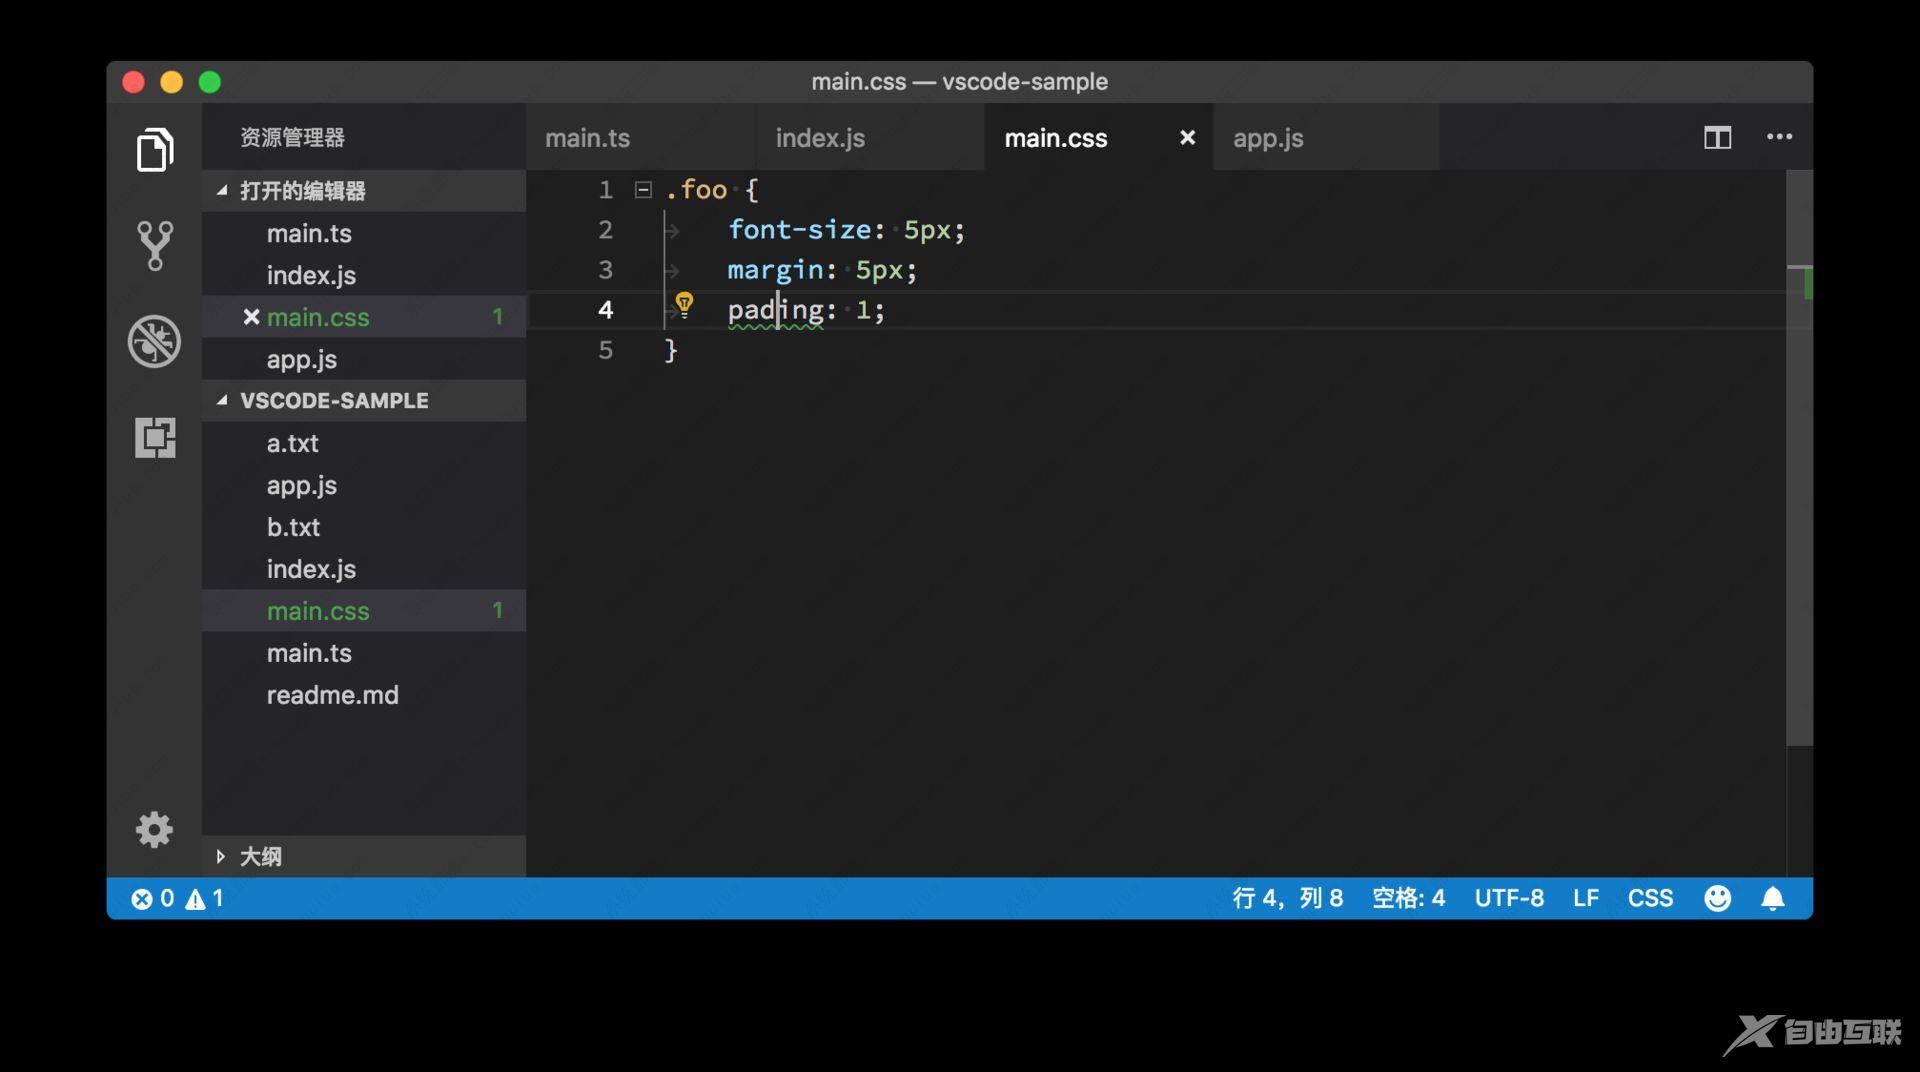Click the yellow macOS minimize button
This screenshot has height=1072, width=1920.
171,82
